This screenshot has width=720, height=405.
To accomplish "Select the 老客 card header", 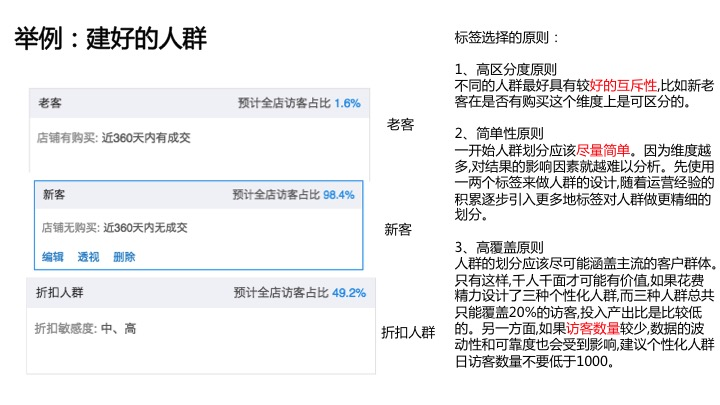I will (199, 103).
